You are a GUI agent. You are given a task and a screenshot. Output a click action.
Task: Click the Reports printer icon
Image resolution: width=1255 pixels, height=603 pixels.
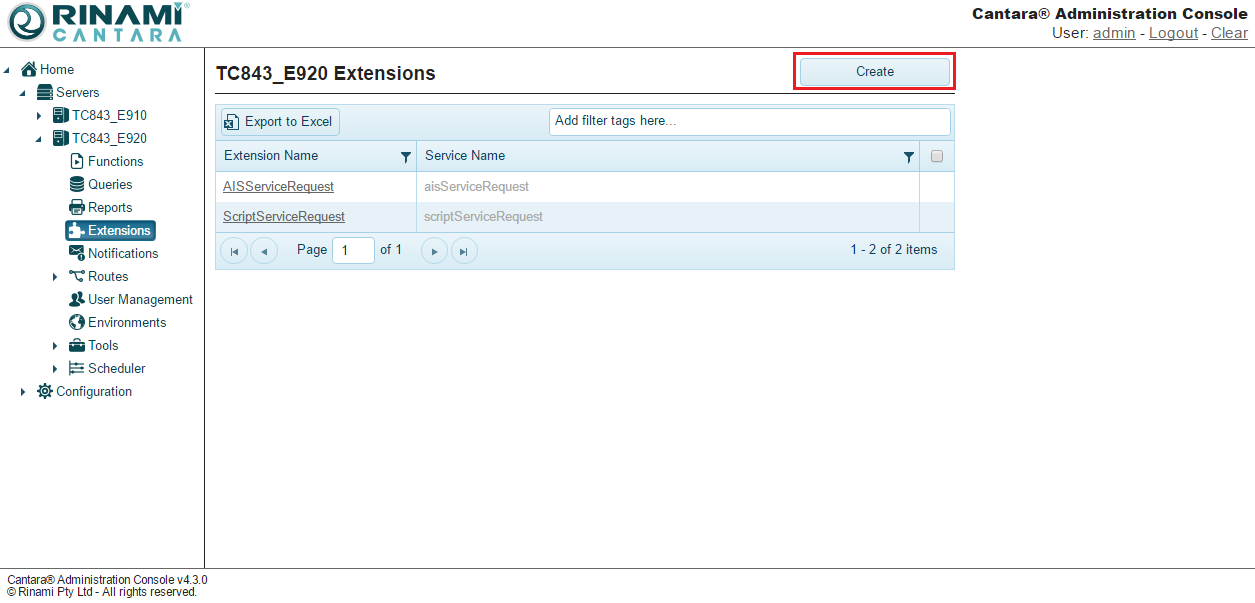coord(77,207)
